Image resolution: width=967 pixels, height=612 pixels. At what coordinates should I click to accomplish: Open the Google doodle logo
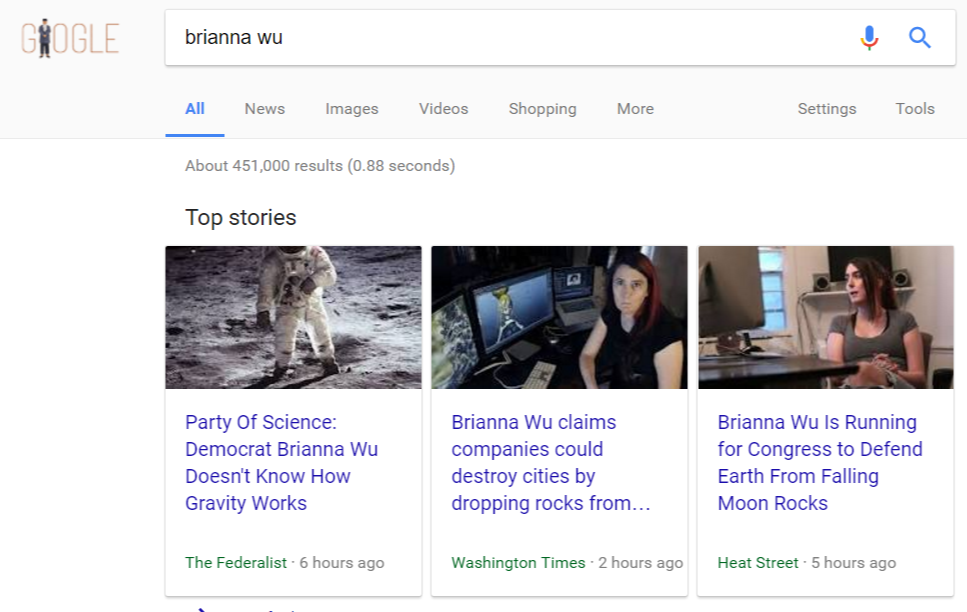coord(70,38)
